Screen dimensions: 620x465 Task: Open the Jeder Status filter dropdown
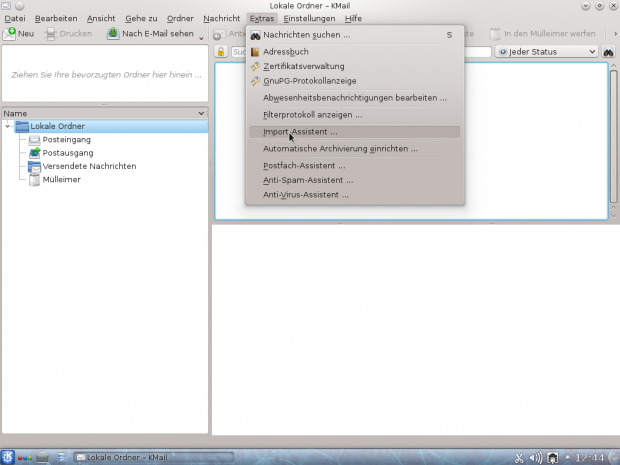pyautogui.click(x=547, y=52)
